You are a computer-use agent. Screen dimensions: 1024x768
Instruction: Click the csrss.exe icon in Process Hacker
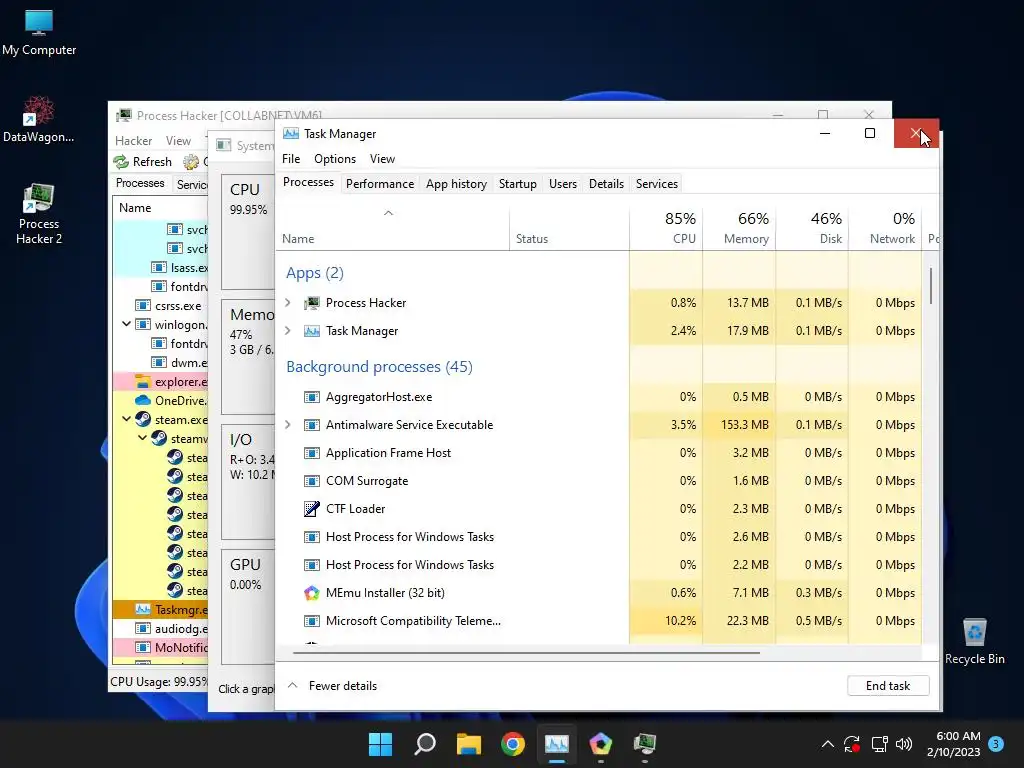(x=142, y=306)
